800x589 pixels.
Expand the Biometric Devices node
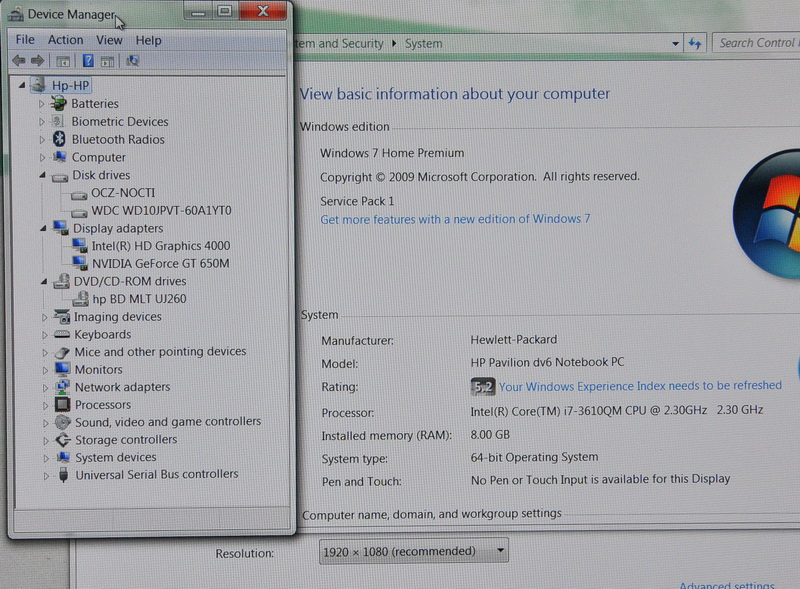pos(41,121)
